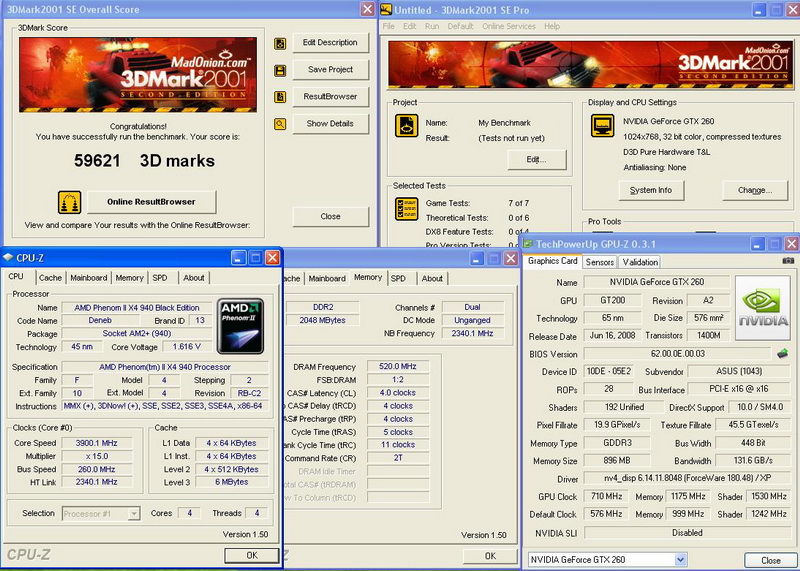This screenshot has height=571, width=800.
Task: Click the Online ResultBrowser trees icon
Action: 69,202
